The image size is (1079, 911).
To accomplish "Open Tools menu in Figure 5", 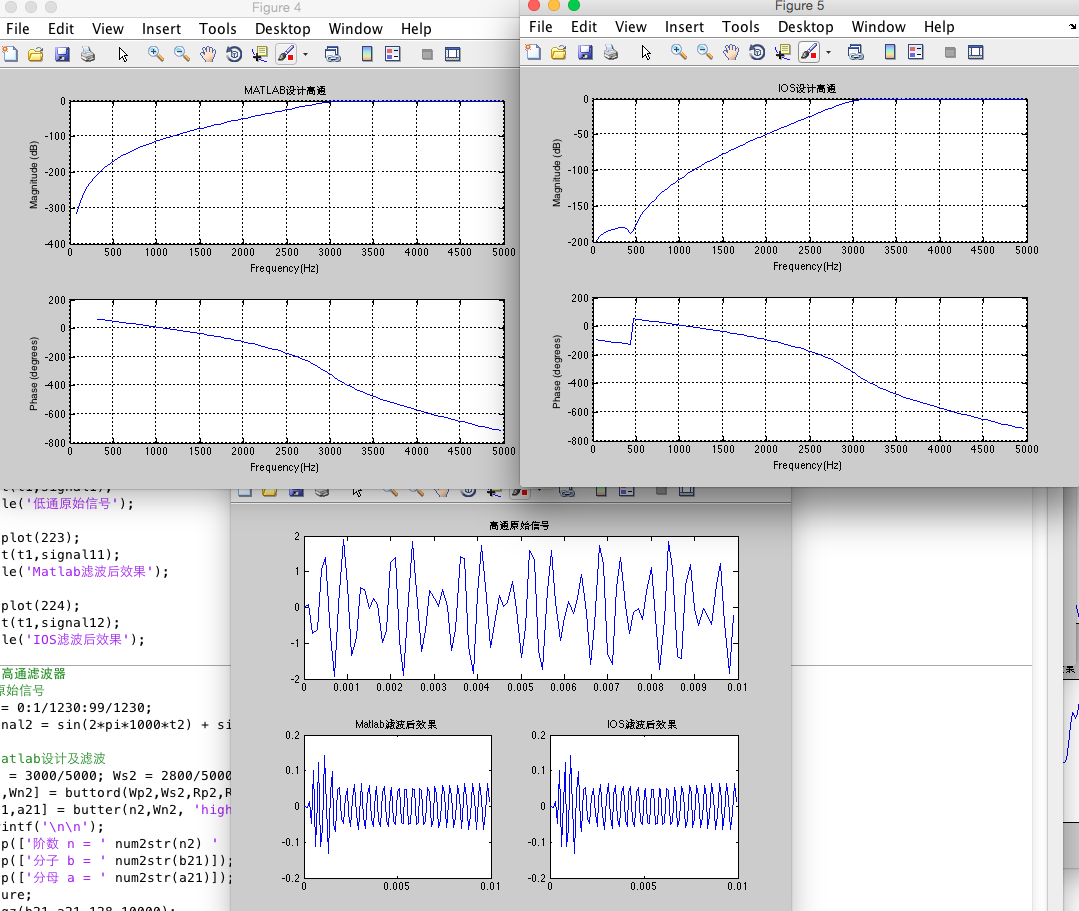I will click(740, 27).
